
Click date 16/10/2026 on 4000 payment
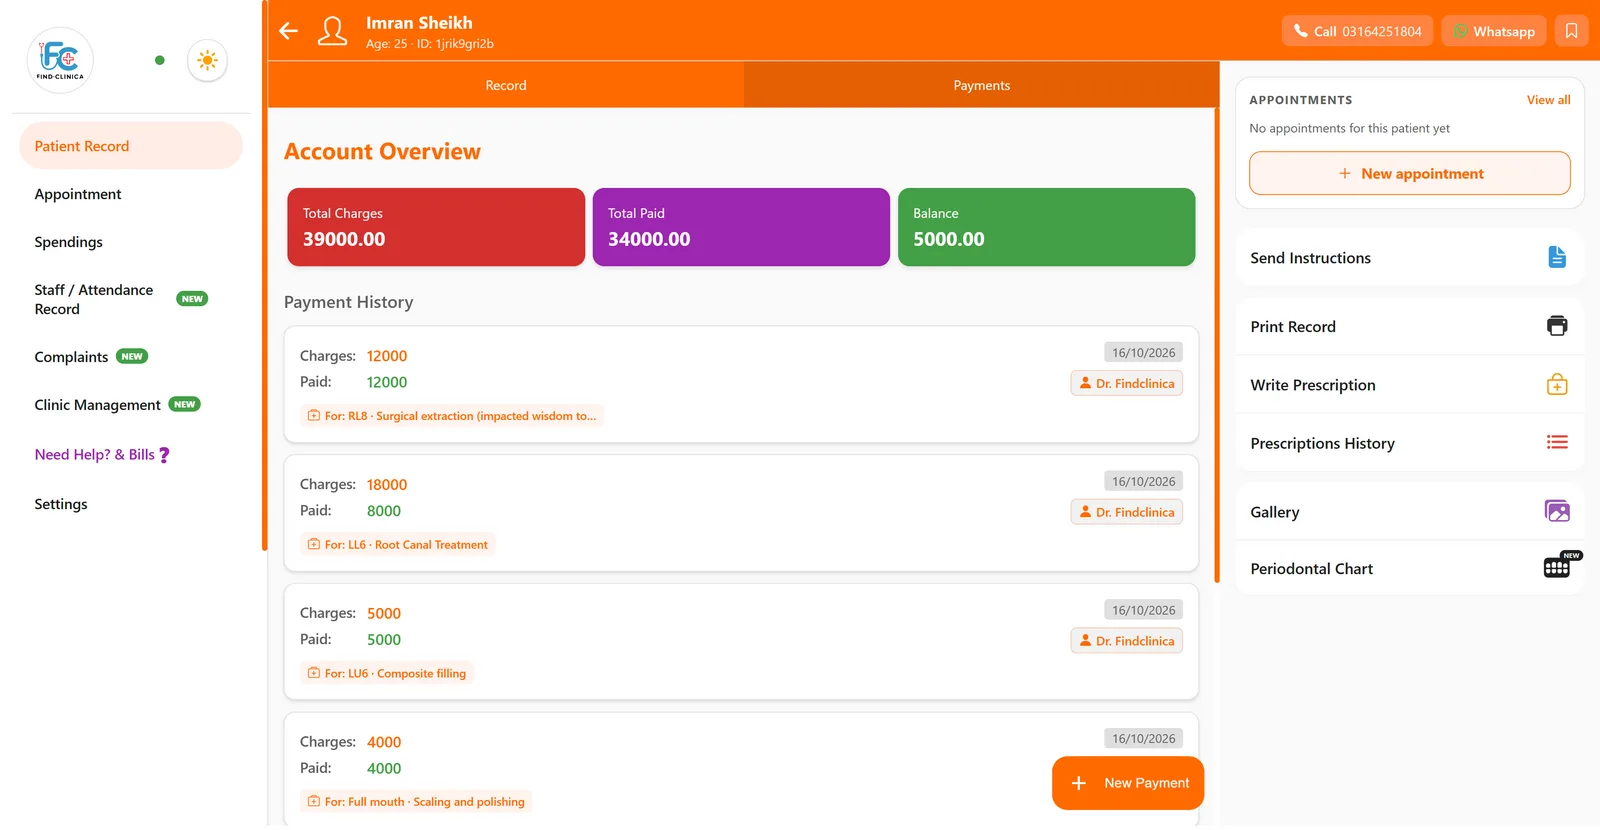tap(1144, 739)
